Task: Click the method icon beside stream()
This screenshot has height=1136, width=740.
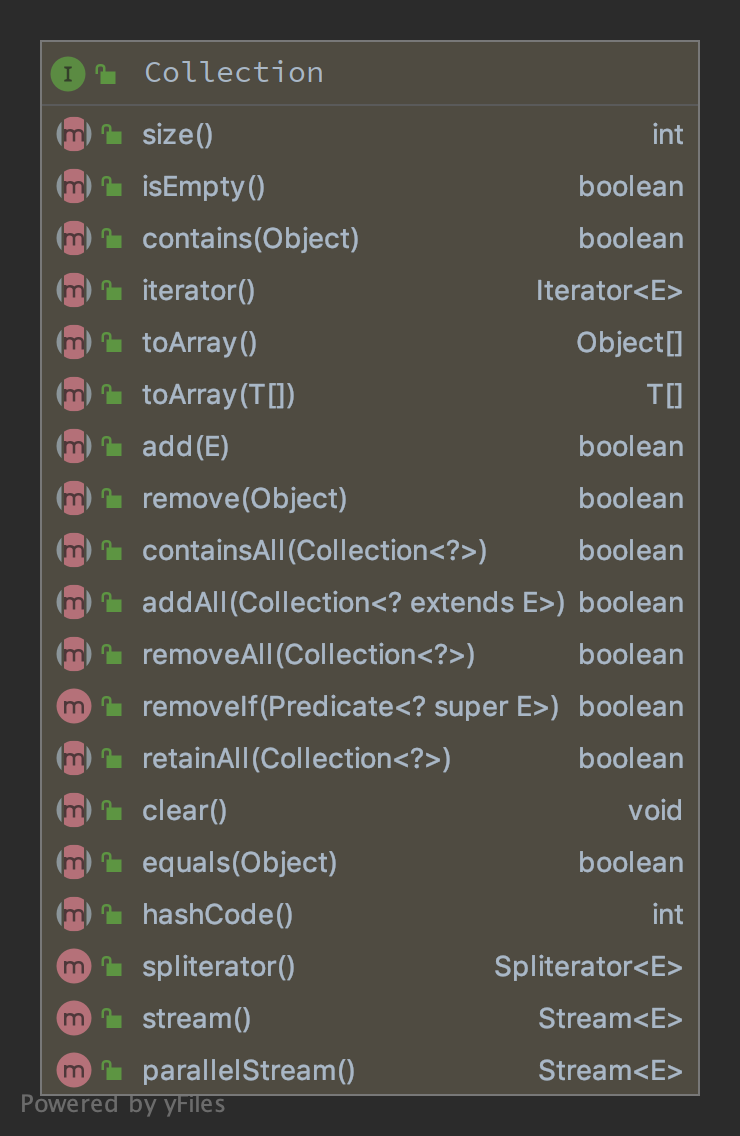Action: (x=73, y=1019)
